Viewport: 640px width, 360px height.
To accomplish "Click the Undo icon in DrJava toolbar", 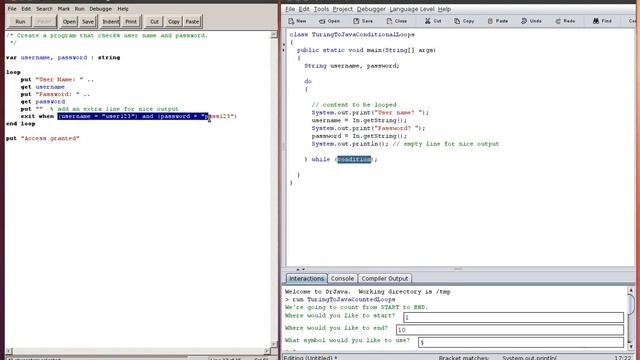I will [x=531, y=21].
